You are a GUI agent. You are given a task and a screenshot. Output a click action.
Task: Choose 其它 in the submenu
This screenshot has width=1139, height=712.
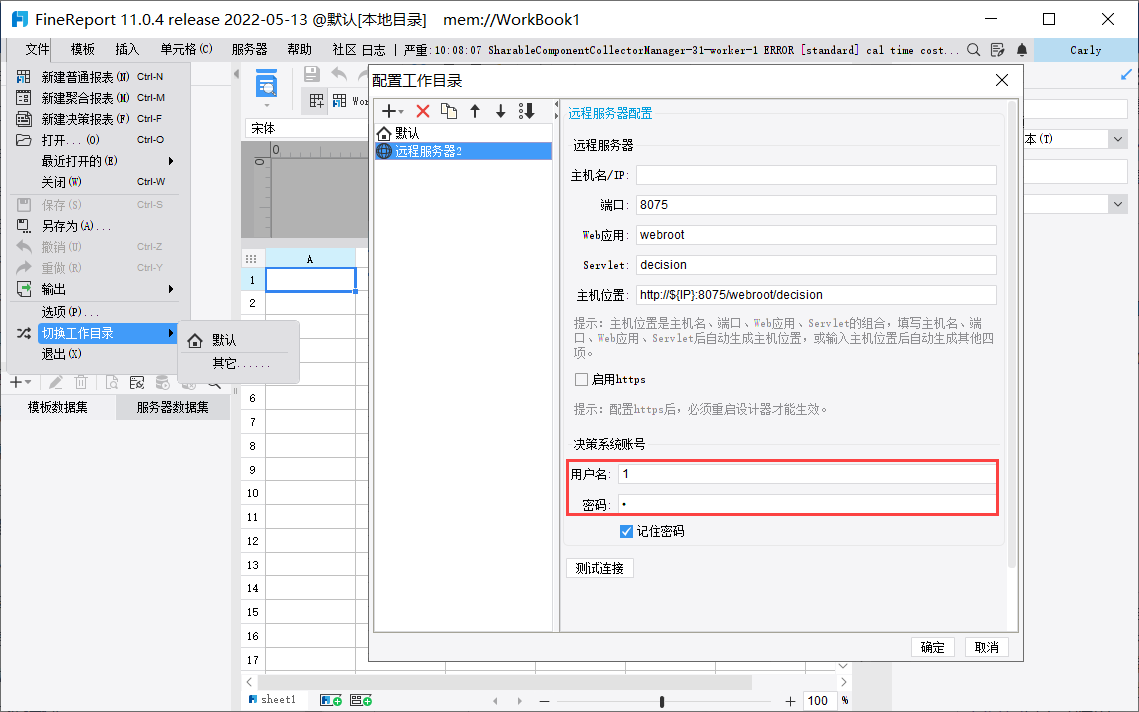239,363
